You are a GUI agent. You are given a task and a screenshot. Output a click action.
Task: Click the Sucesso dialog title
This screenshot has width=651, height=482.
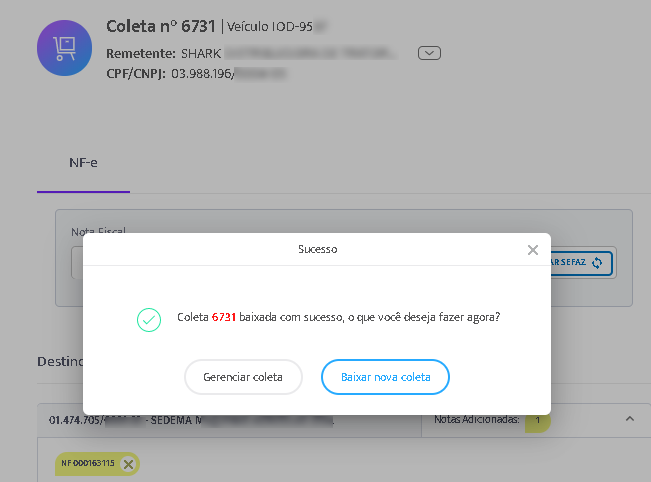click(318, 249)
